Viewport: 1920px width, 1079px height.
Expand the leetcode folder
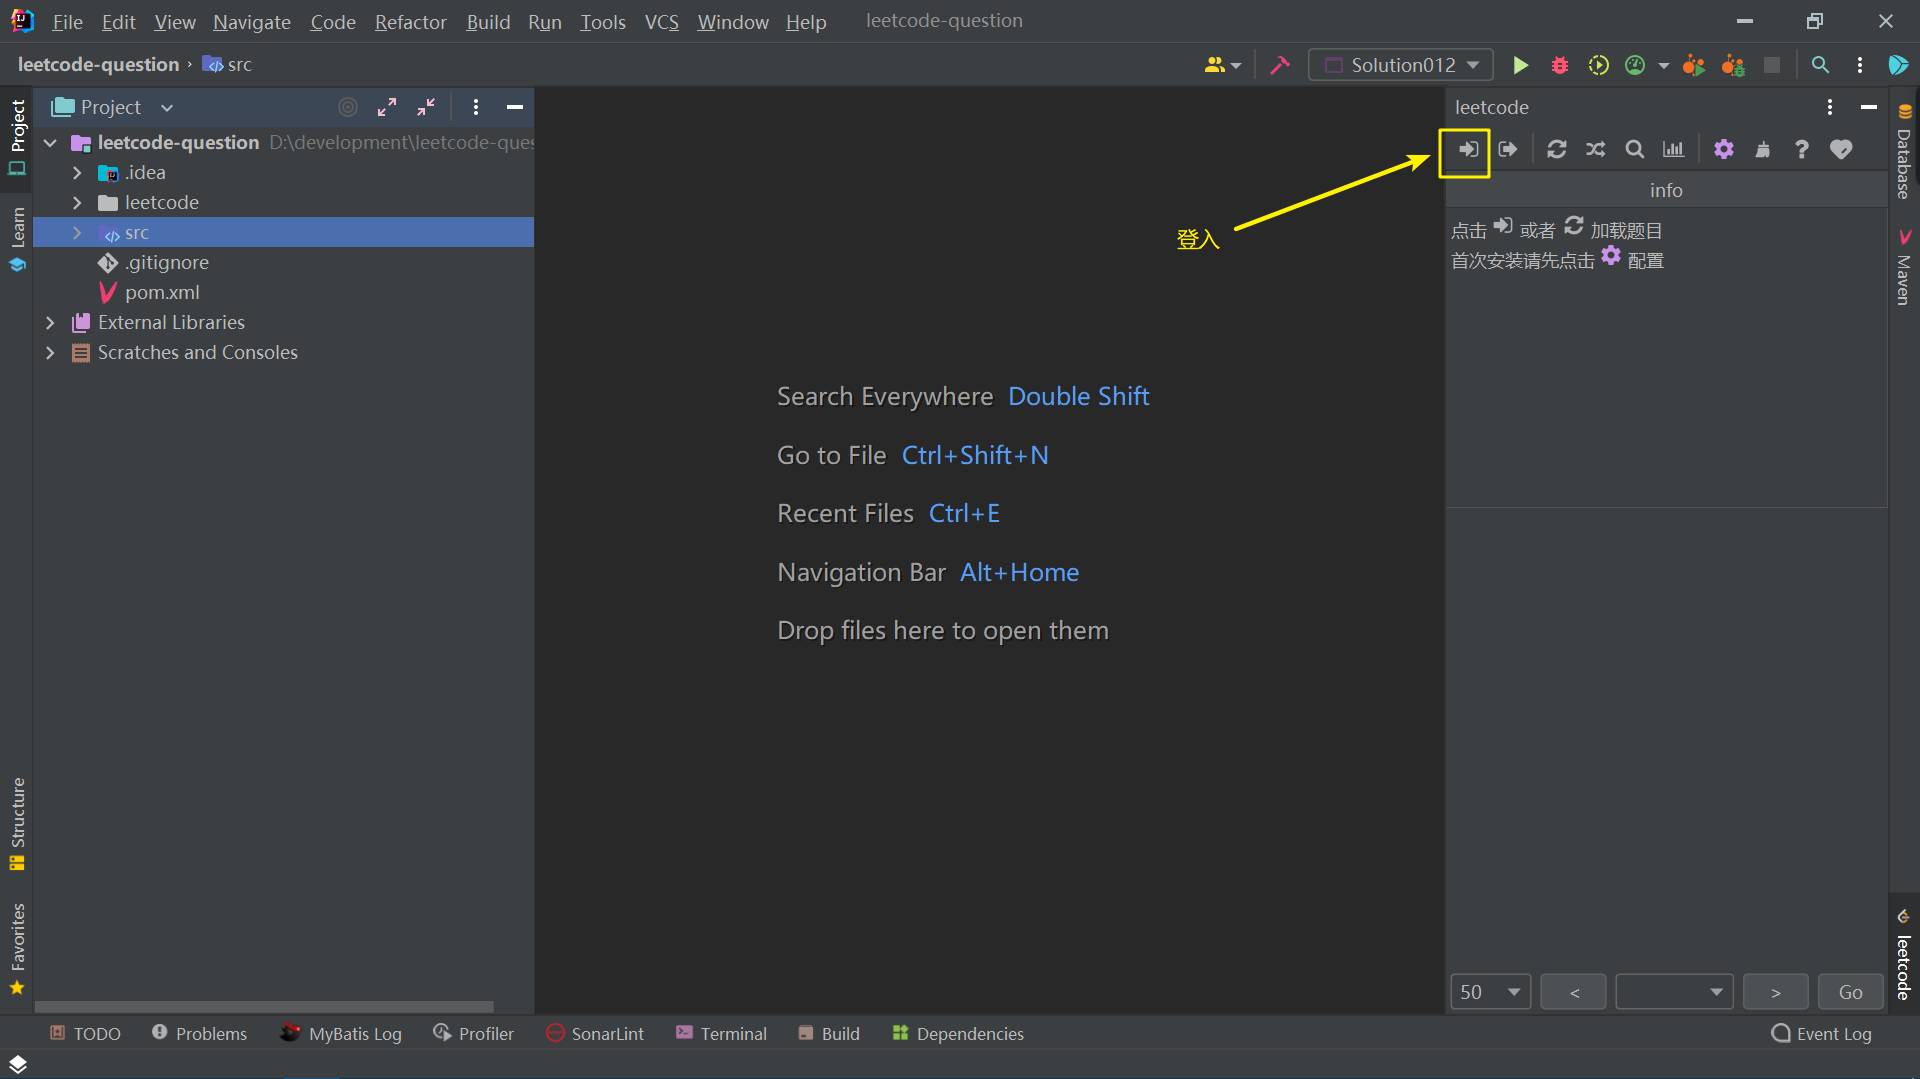point(77,203)
